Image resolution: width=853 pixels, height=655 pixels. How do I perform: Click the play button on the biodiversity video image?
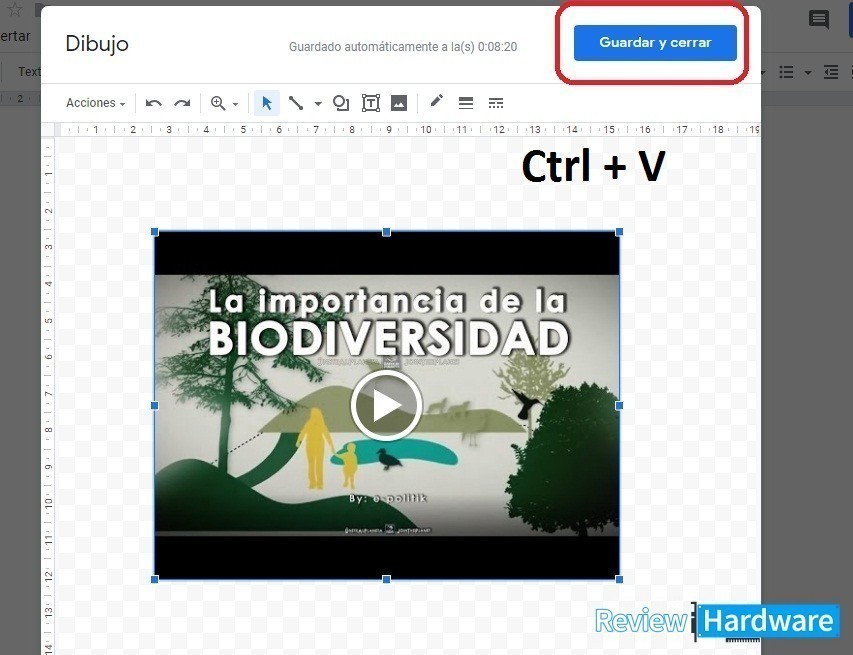tap(387, 405)
